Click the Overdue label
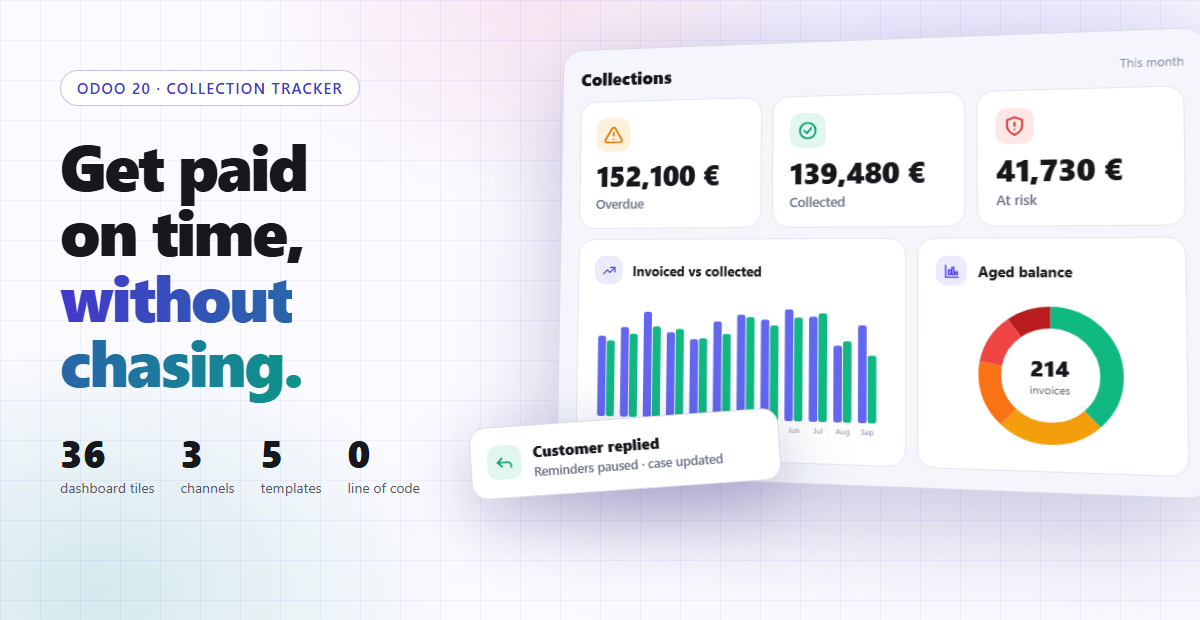The width and height of the screenshot is (1200, 620). click(620, 204)
